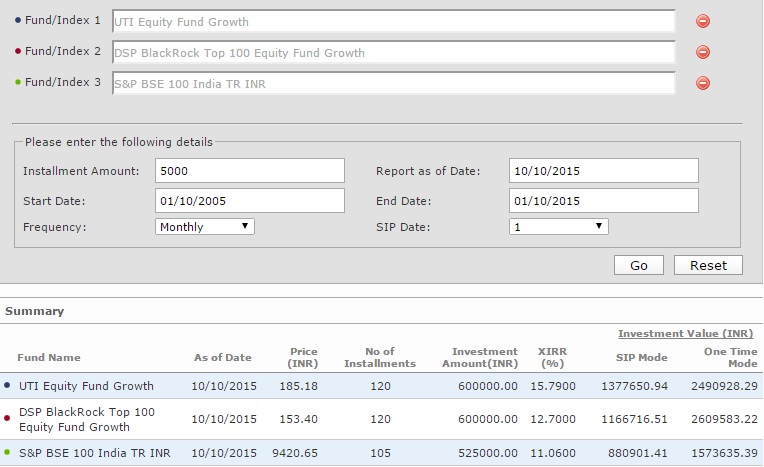Click XIRR value 12.7000

pos(553,419)
